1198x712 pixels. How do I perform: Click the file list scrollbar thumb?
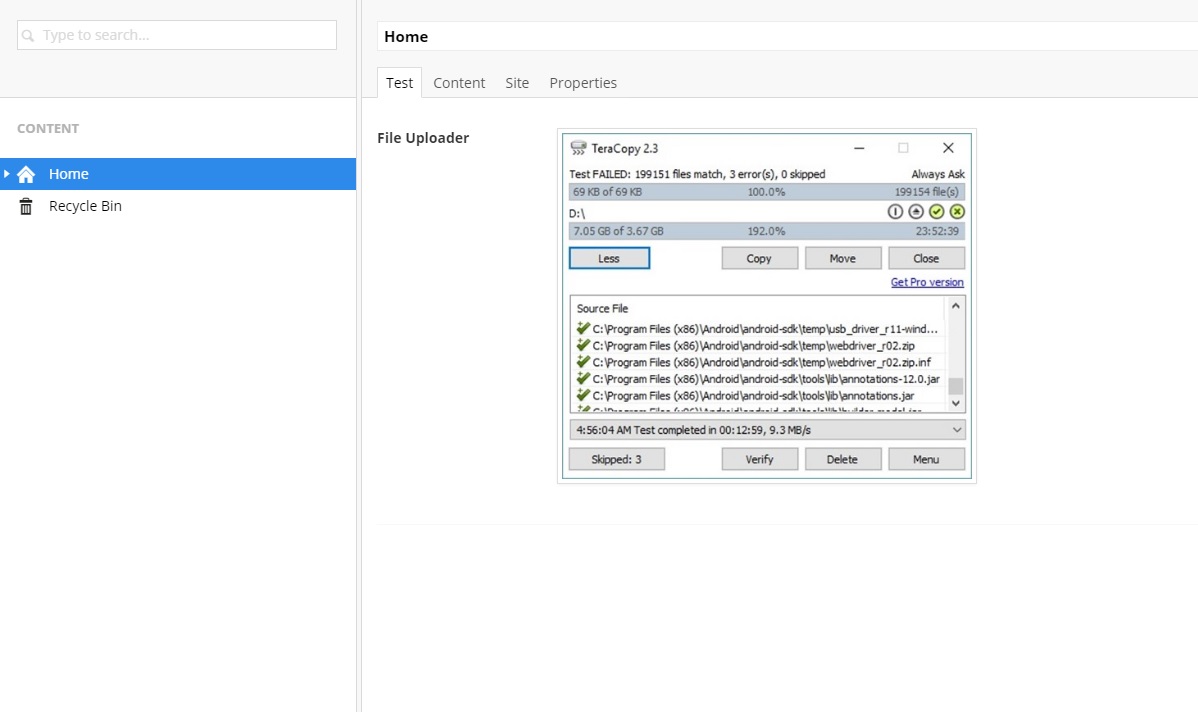[x=955, y=386]
